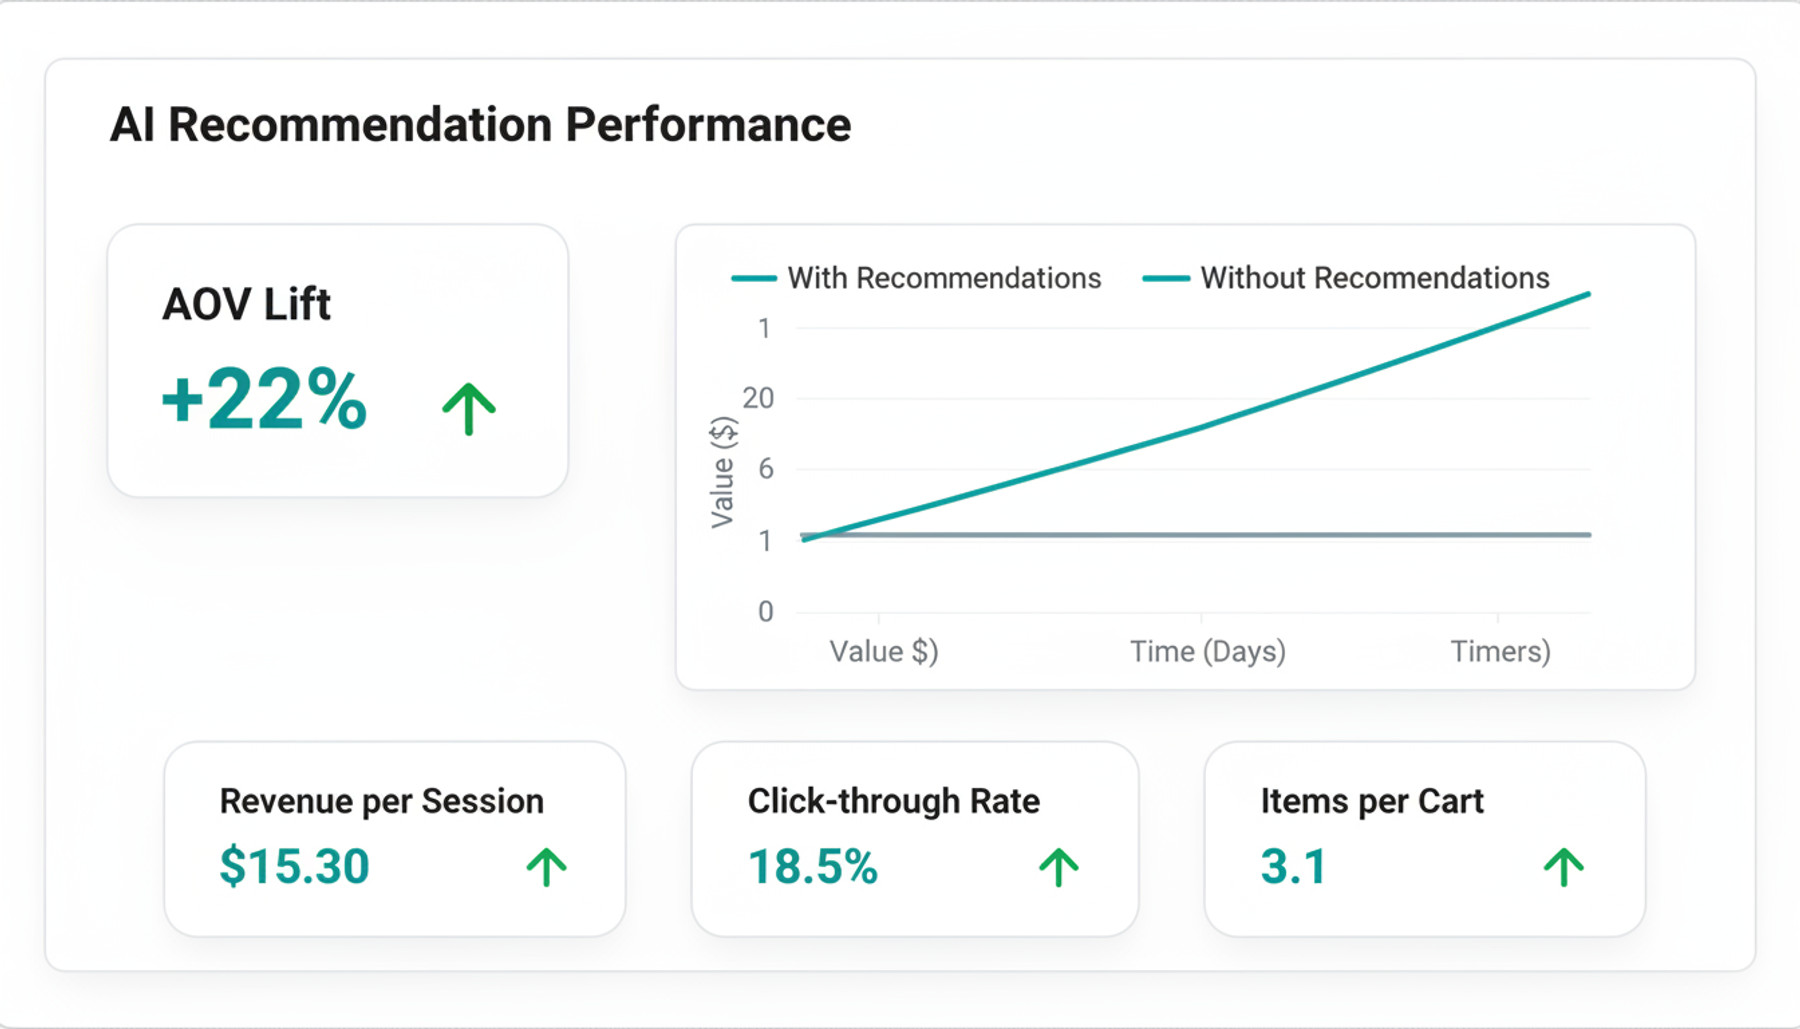The height and width of the screenshot is (1029, 1800).
Task: Select the 18.5% click-through value
Action: (x=813, y=866)
